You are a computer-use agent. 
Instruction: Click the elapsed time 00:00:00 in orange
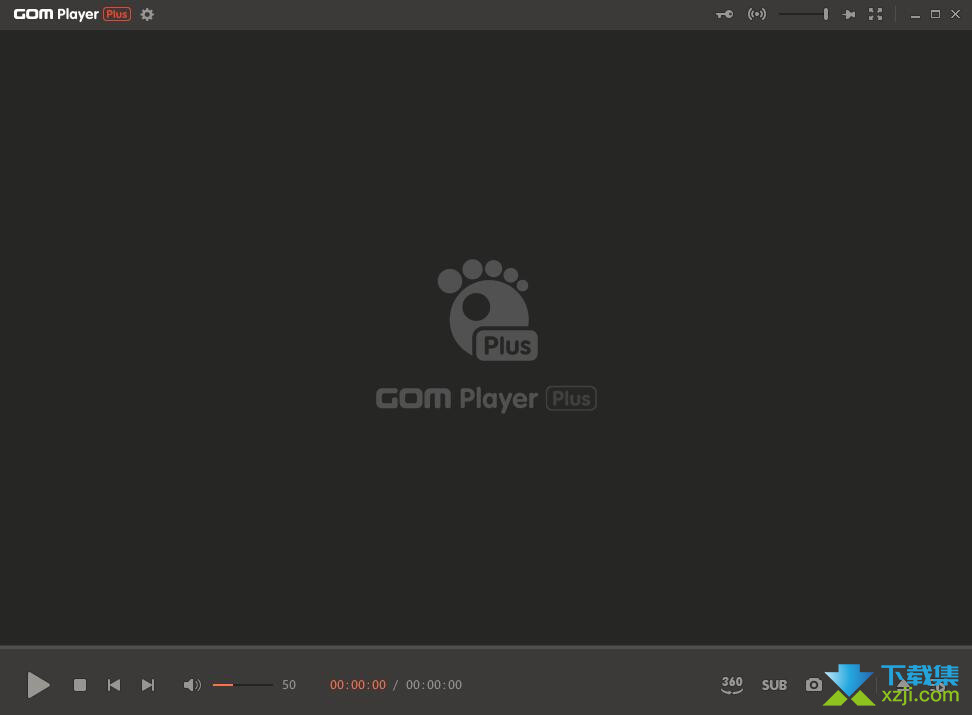pos(358,685)
